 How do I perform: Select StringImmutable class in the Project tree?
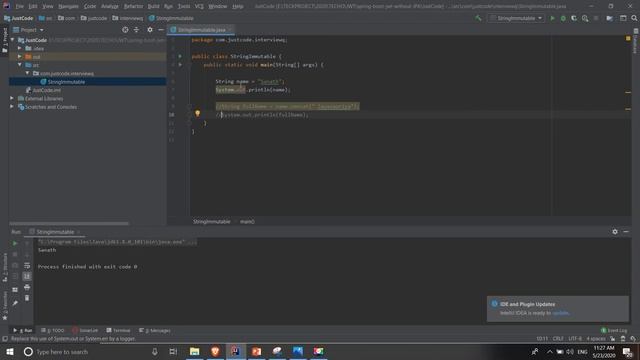pos(66,82)
